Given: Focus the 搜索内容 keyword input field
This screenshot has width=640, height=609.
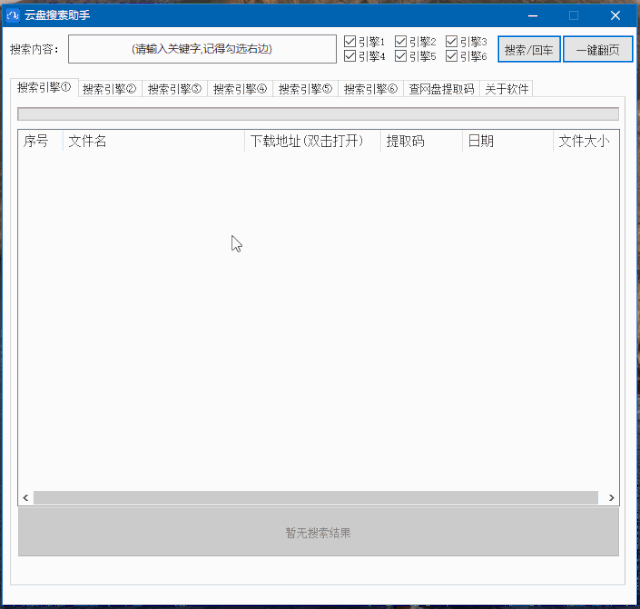Looking at the screenshot, I should [x=202, y=49].
